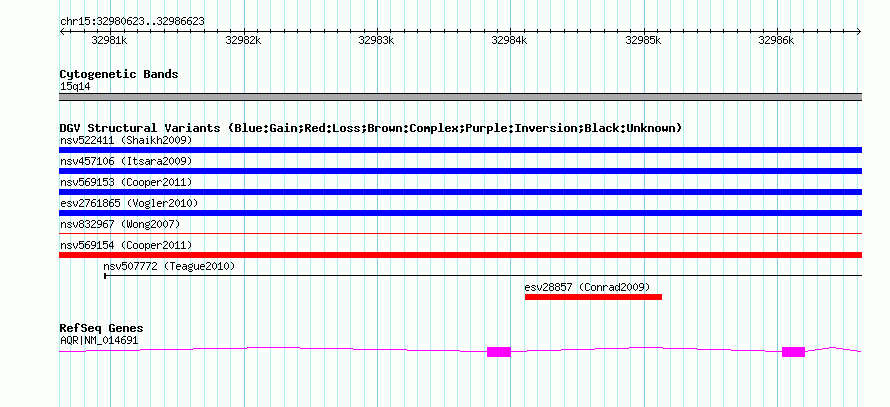Click the nsv457106 (Itsara2009) label

126,161
